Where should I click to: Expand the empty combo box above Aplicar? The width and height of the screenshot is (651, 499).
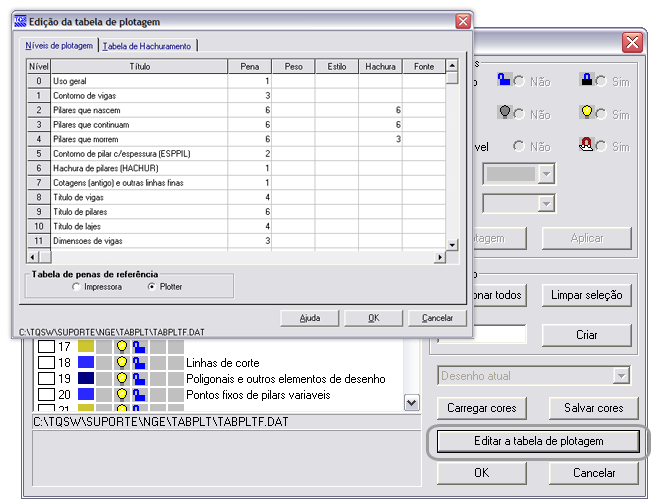[545, 203]
